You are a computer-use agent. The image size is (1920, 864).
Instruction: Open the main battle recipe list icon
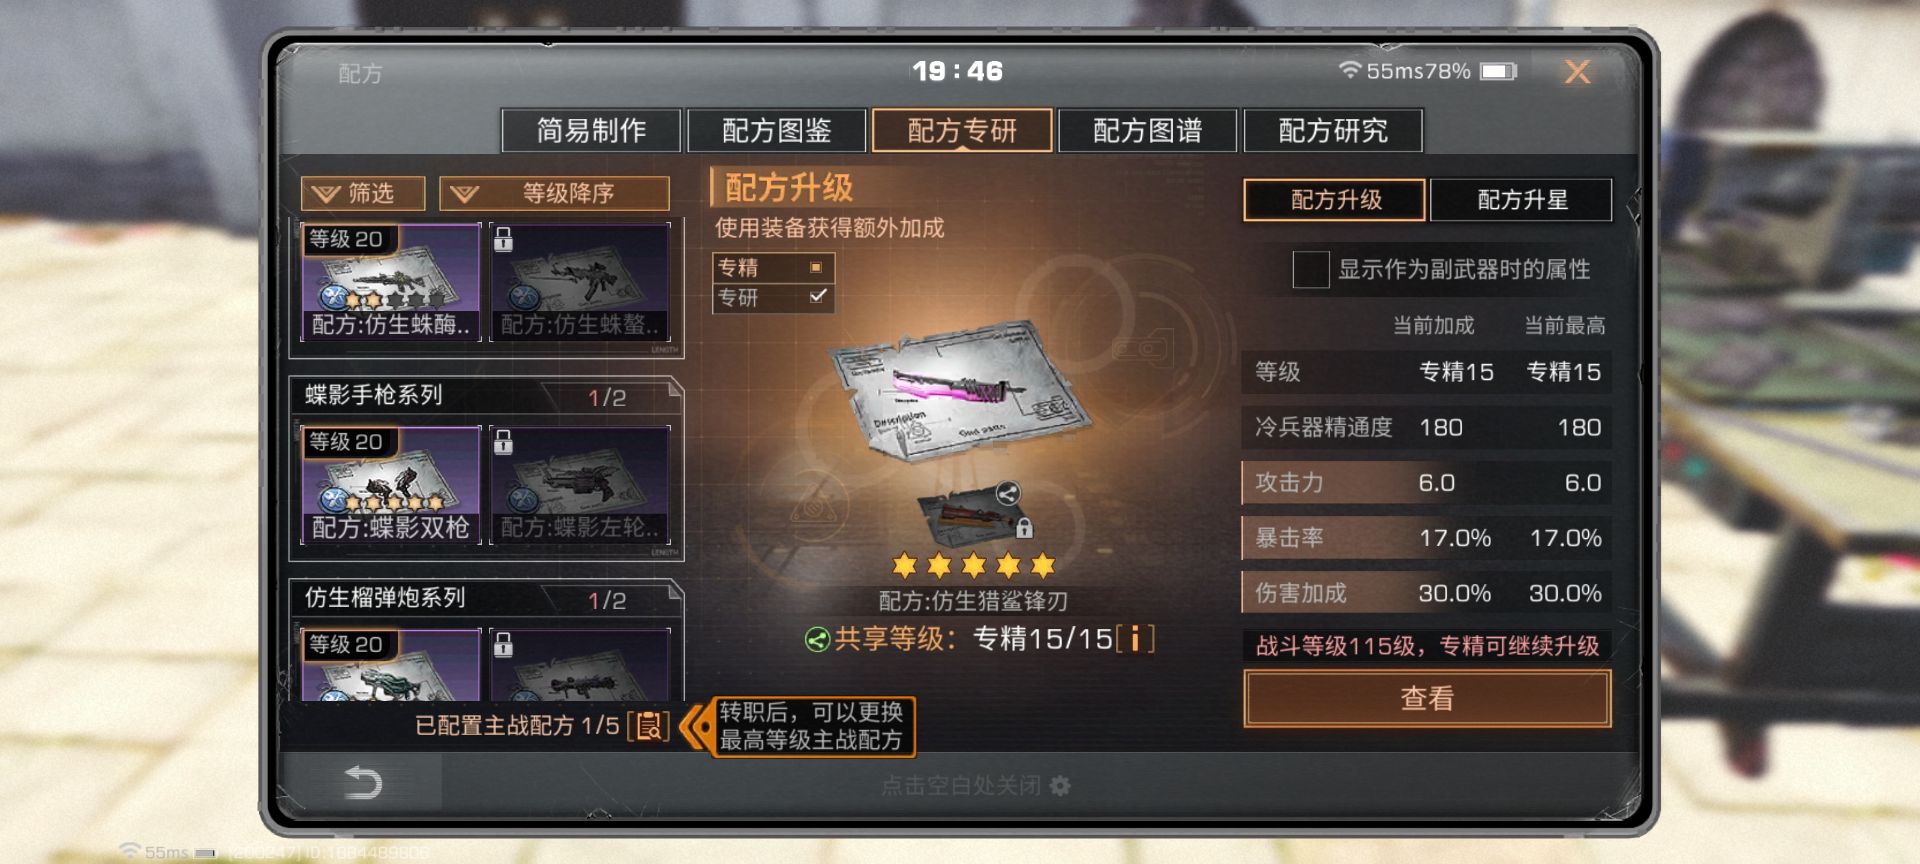pyautogui.click(x=649, y=726)
